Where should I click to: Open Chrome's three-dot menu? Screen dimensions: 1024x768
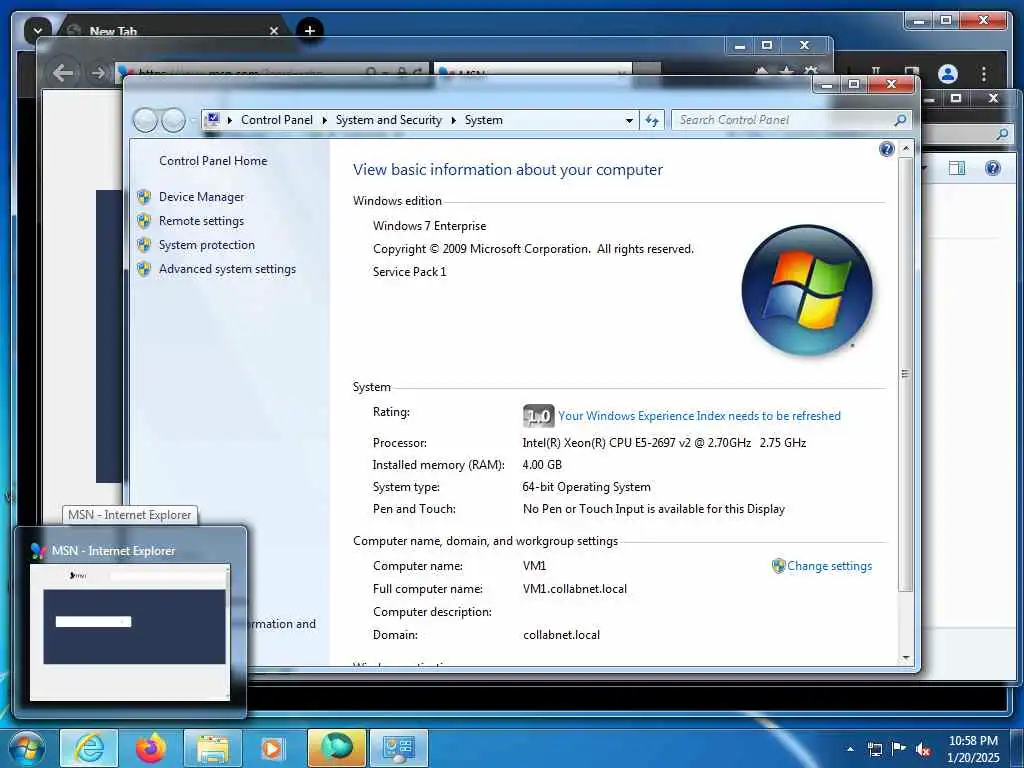point(984,74)
